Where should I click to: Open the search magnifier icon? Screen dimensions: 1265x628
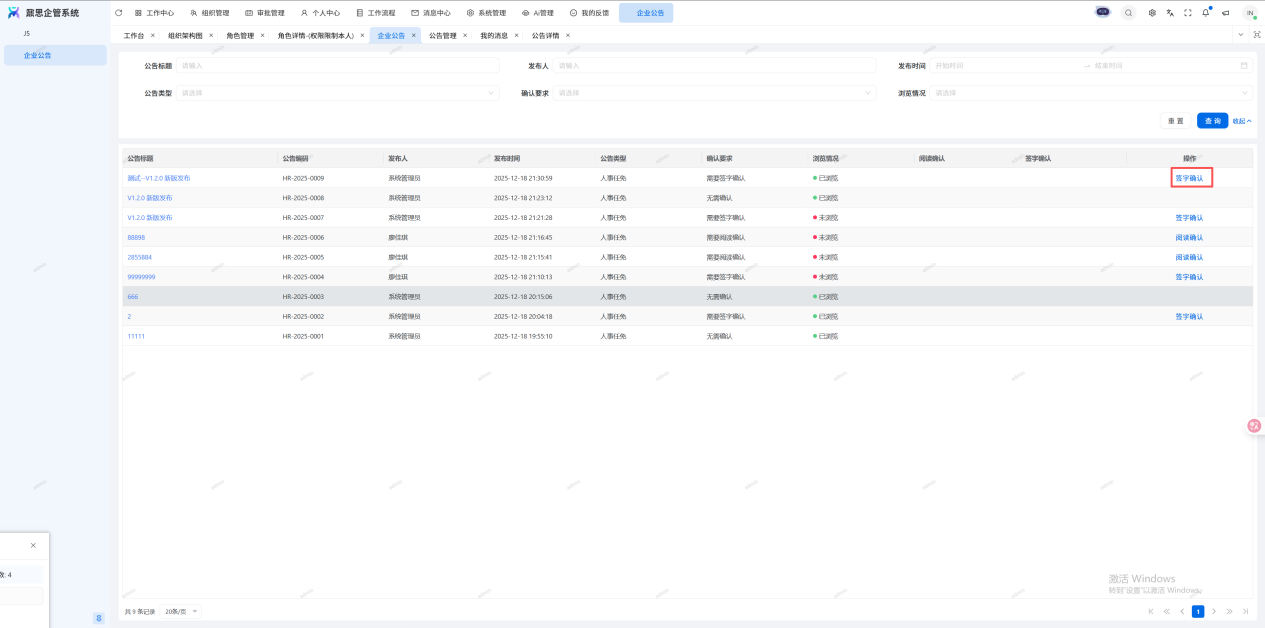pos(1128,13)
